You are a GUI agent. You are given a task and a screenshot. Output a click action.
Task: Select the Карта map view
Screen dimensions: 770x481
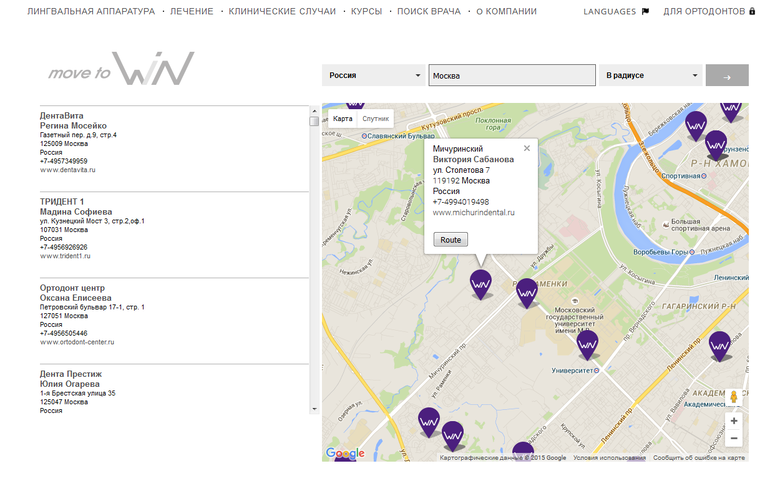342,118
